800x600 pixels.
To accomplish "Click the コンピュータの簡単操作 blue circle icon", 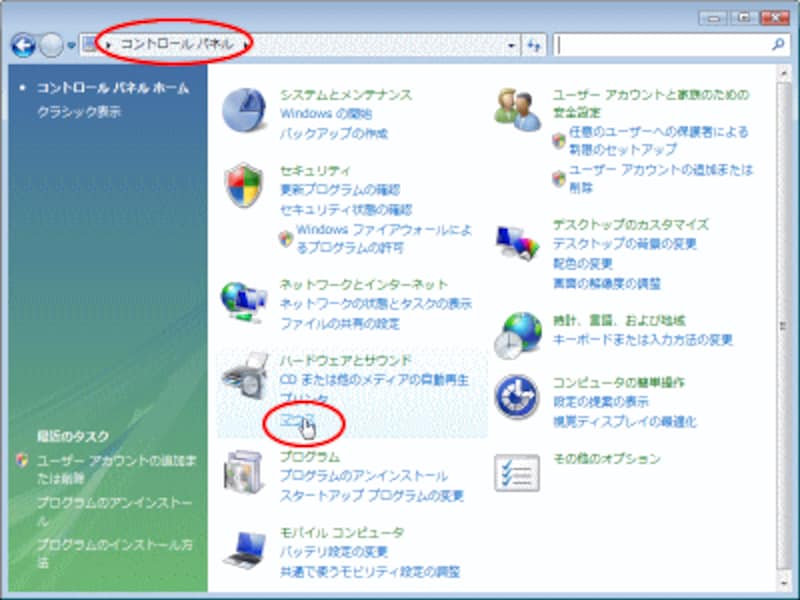I will (x=517, y=397).
